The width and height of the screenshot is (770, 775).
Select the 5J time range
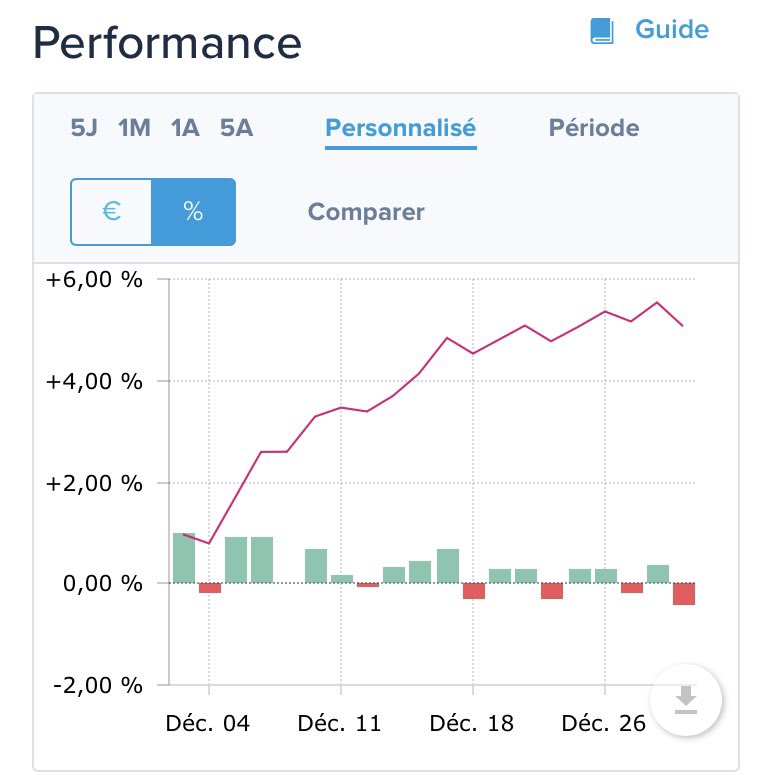(84, 128)
